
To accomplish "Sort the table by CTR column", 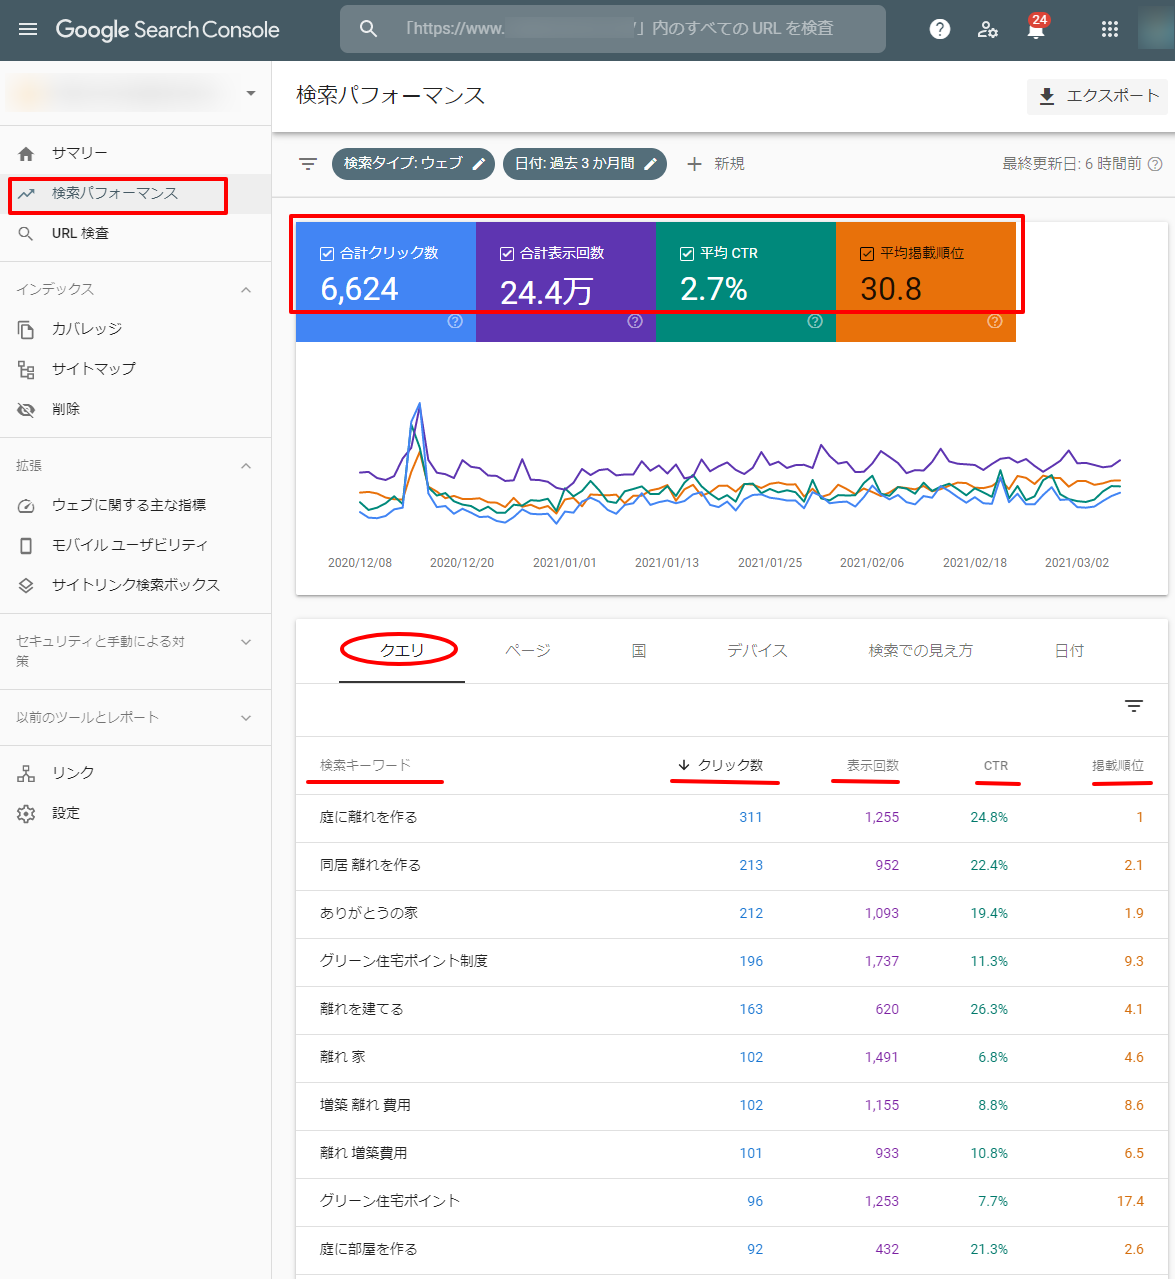I will tap(996, 765).
